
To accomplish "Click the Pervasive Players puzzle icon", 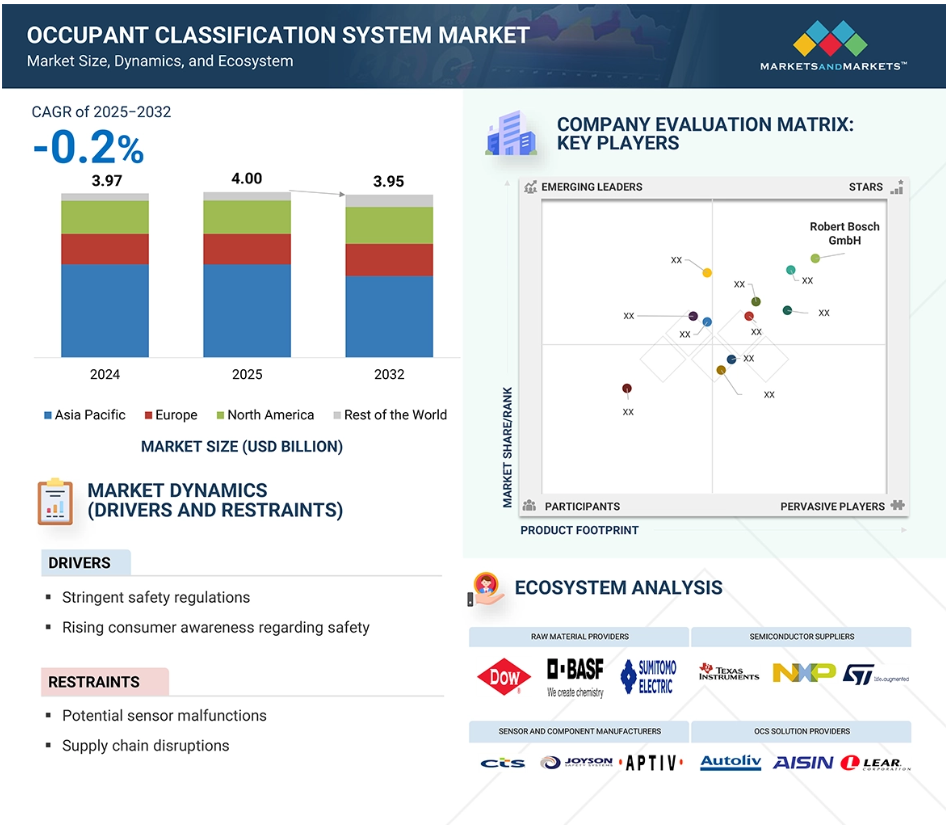I will (x=898, y=505).
